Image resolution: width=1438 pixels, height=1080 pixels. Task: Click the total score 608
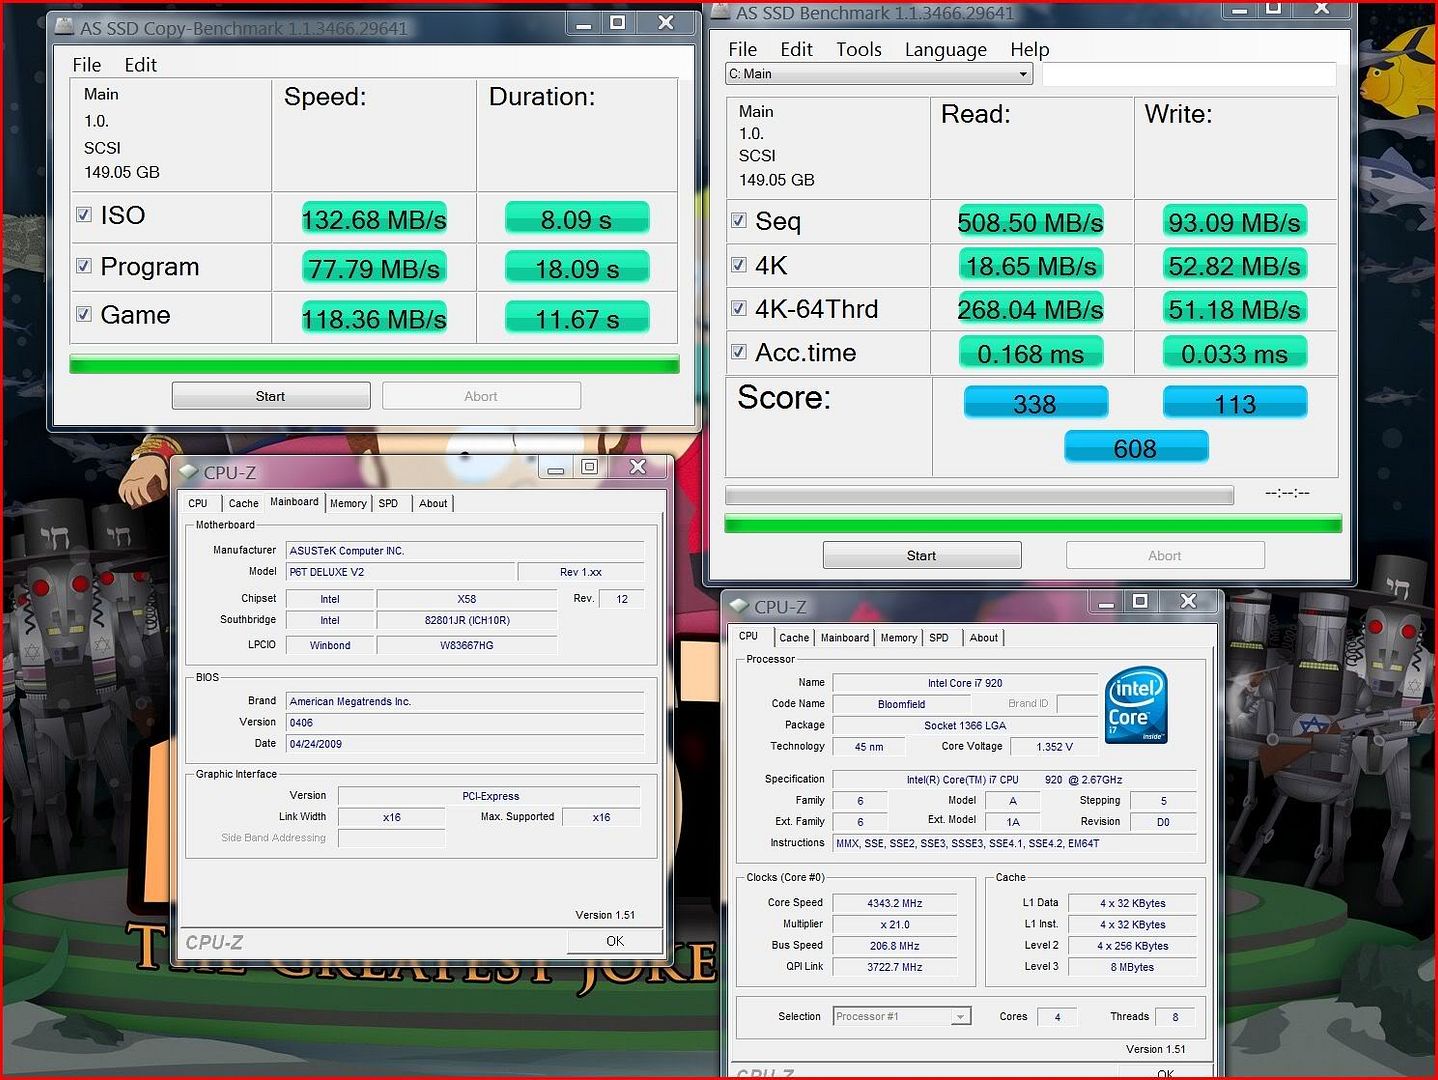[1136, 447]
